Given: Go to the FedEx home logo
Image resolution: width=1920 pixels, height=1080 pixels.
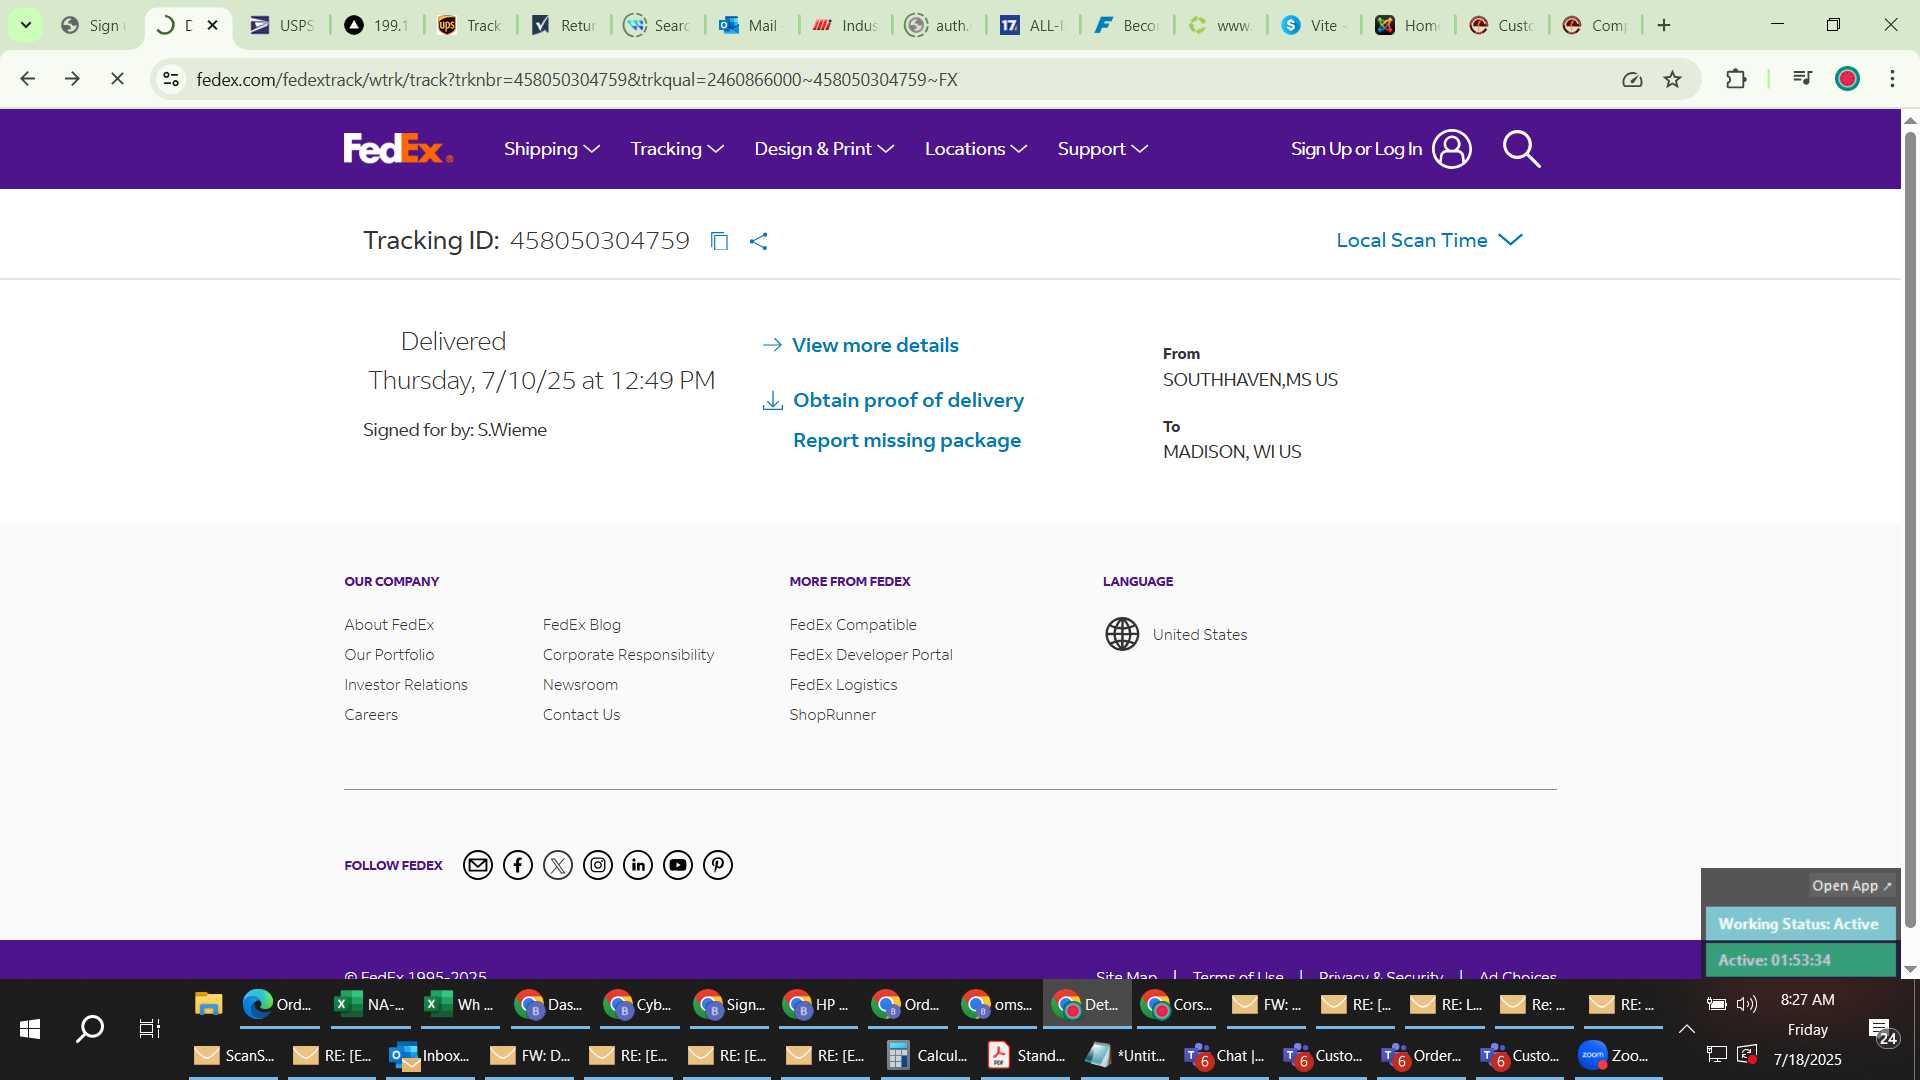Looking at the screenshot, I should [x=398, y=148].
